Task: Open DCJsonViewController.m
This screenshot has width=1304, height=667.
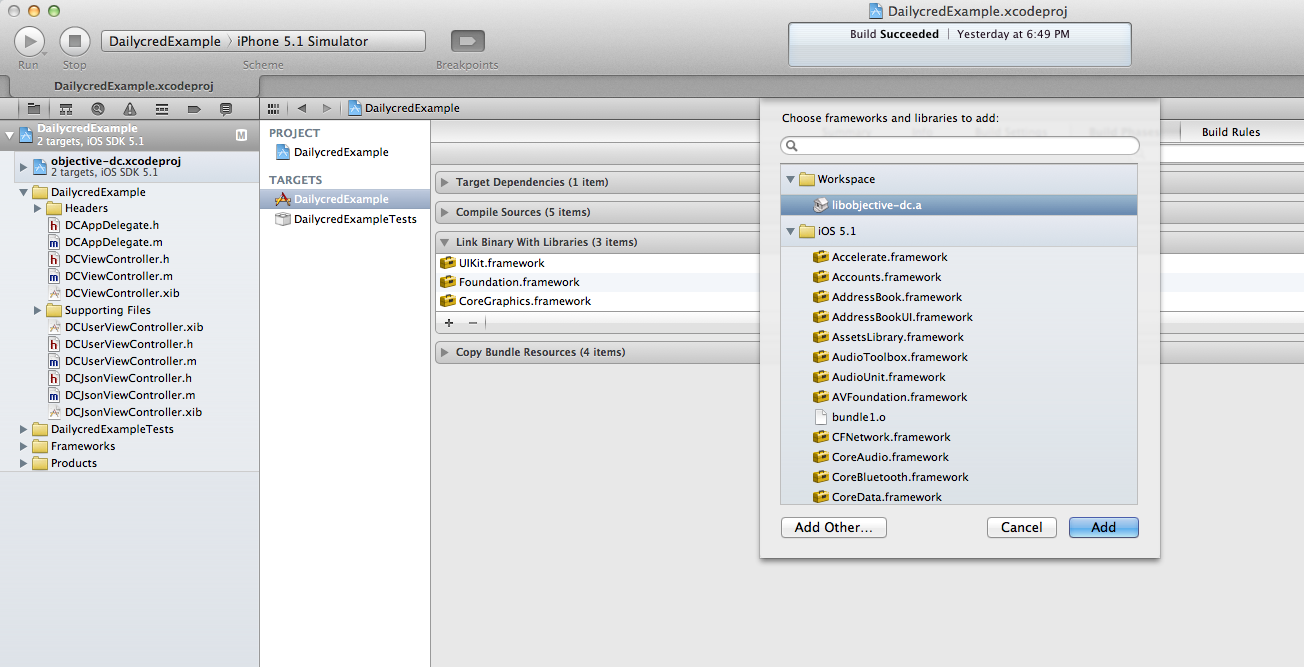Action: point(129,396)
